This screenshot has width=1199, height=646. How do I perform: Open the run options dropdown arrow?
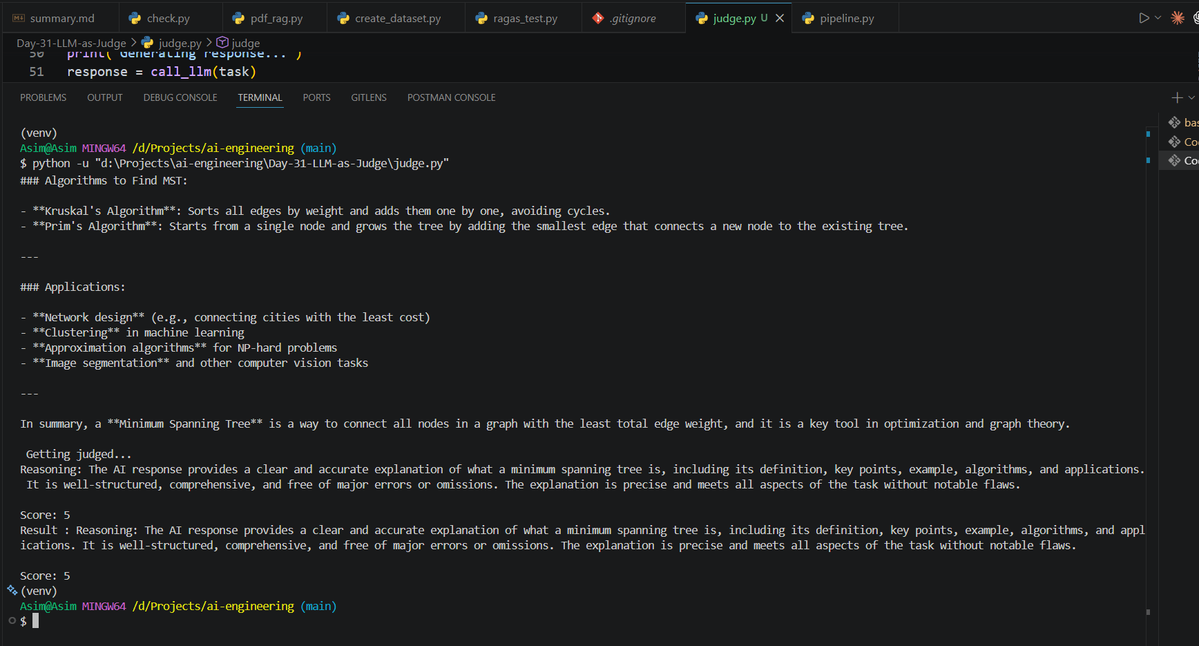point(1158,18)
